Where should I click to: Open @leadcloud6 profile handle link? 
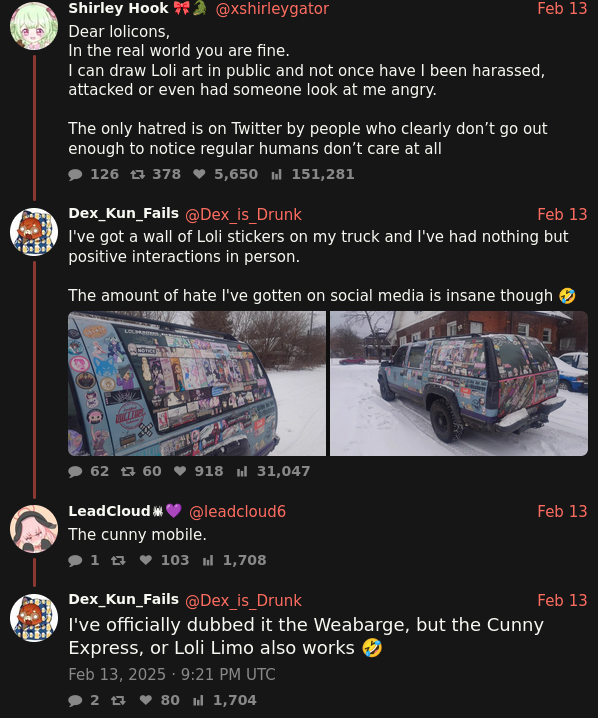tap(238, 511)
